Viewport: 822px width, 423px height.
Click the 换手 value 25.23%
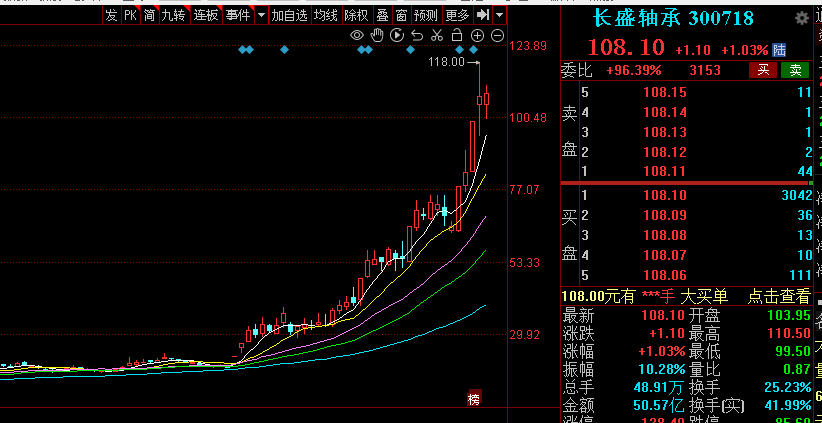pos(788,388)
